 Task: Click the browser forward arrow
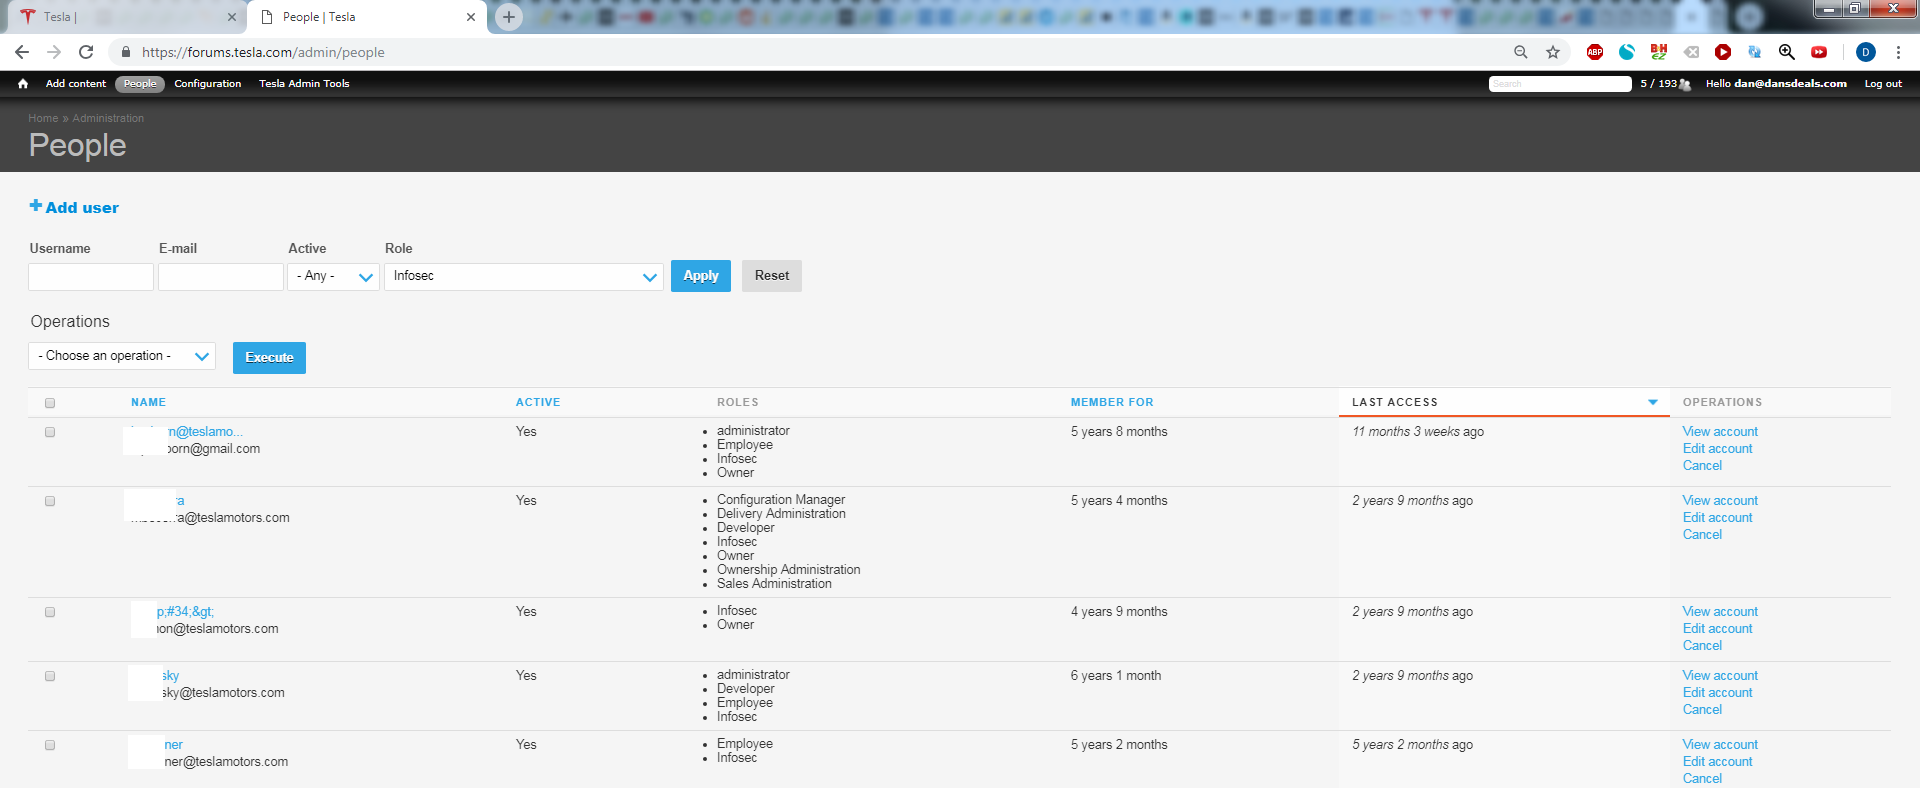click(x=54, y=52)
